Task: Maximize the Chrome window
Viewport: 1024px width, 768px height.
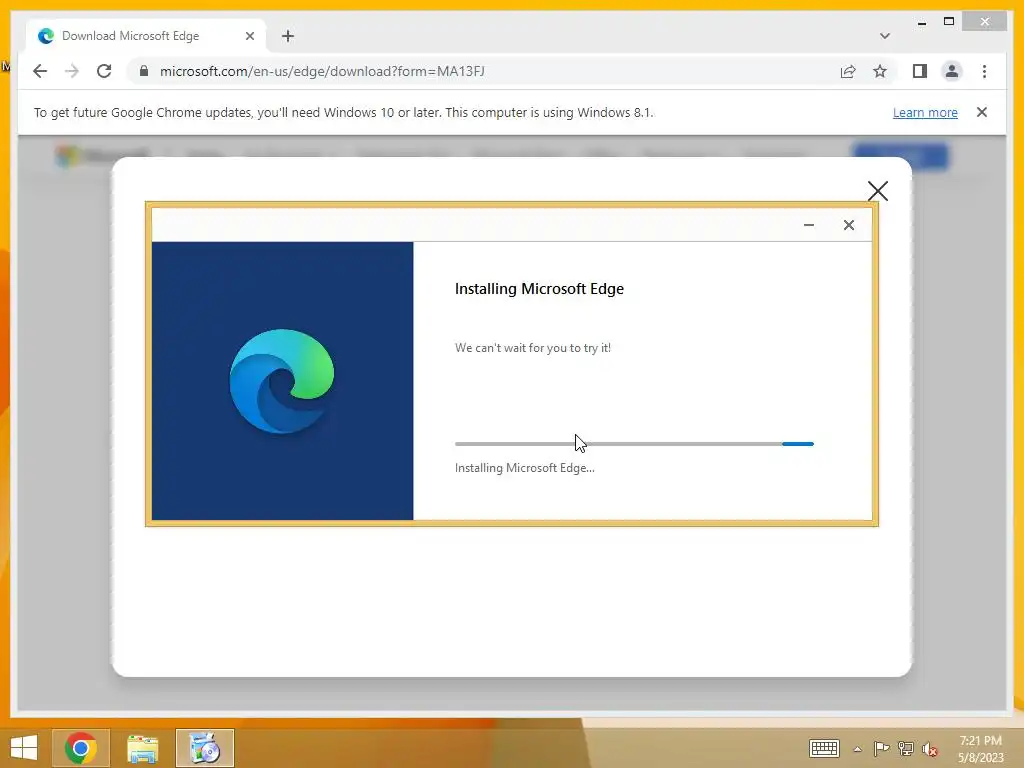Action: [949, 22]
